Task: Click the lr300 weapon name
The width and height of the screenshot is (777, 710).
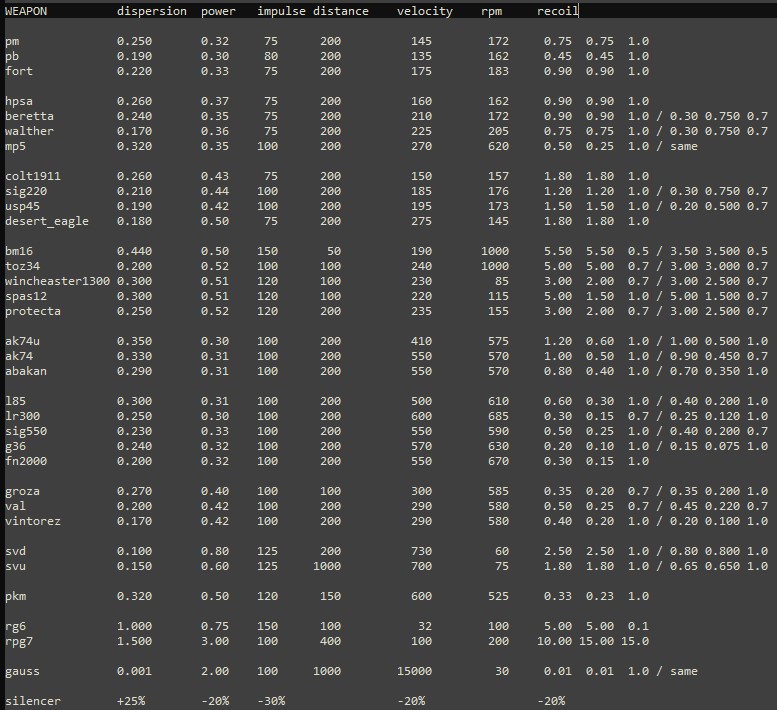Action: (x=22, y=416)
